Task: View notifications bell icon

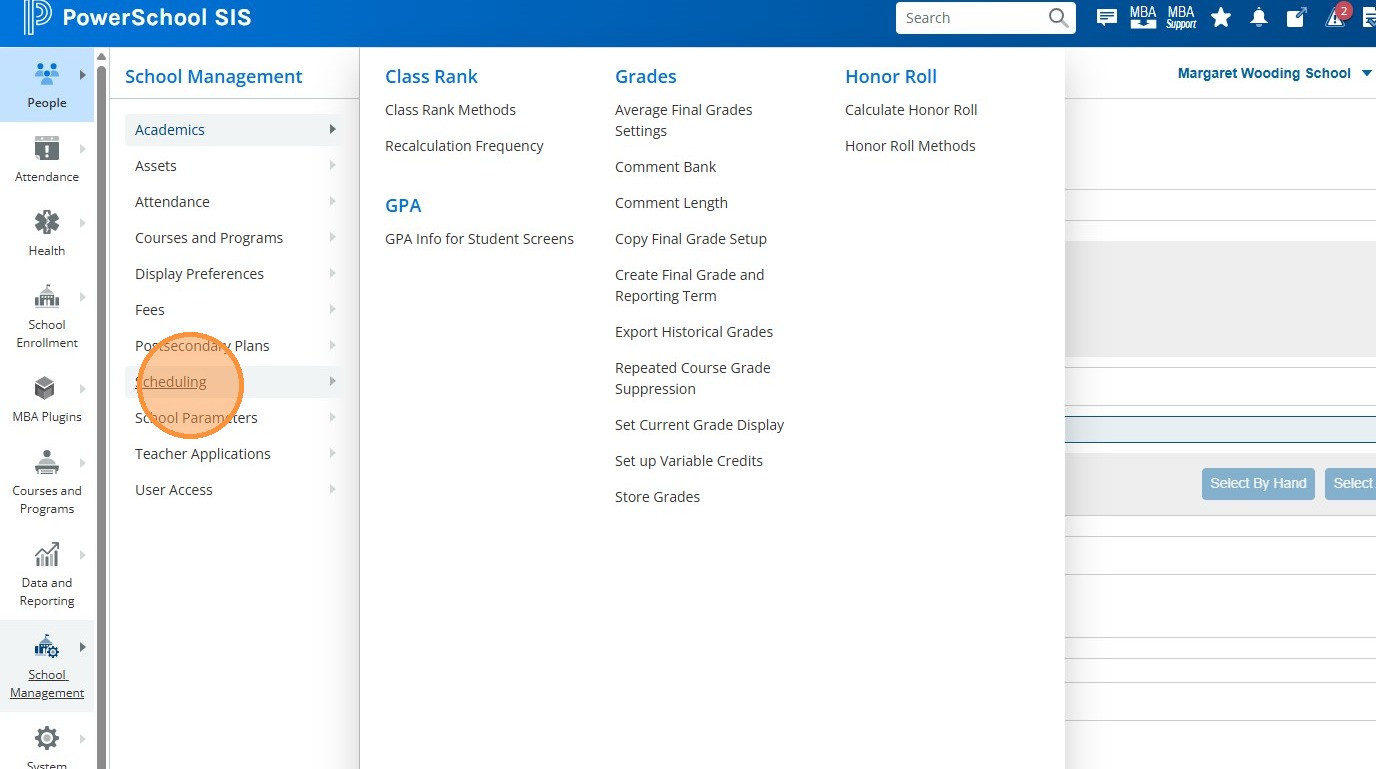Action: [1259, 17]
